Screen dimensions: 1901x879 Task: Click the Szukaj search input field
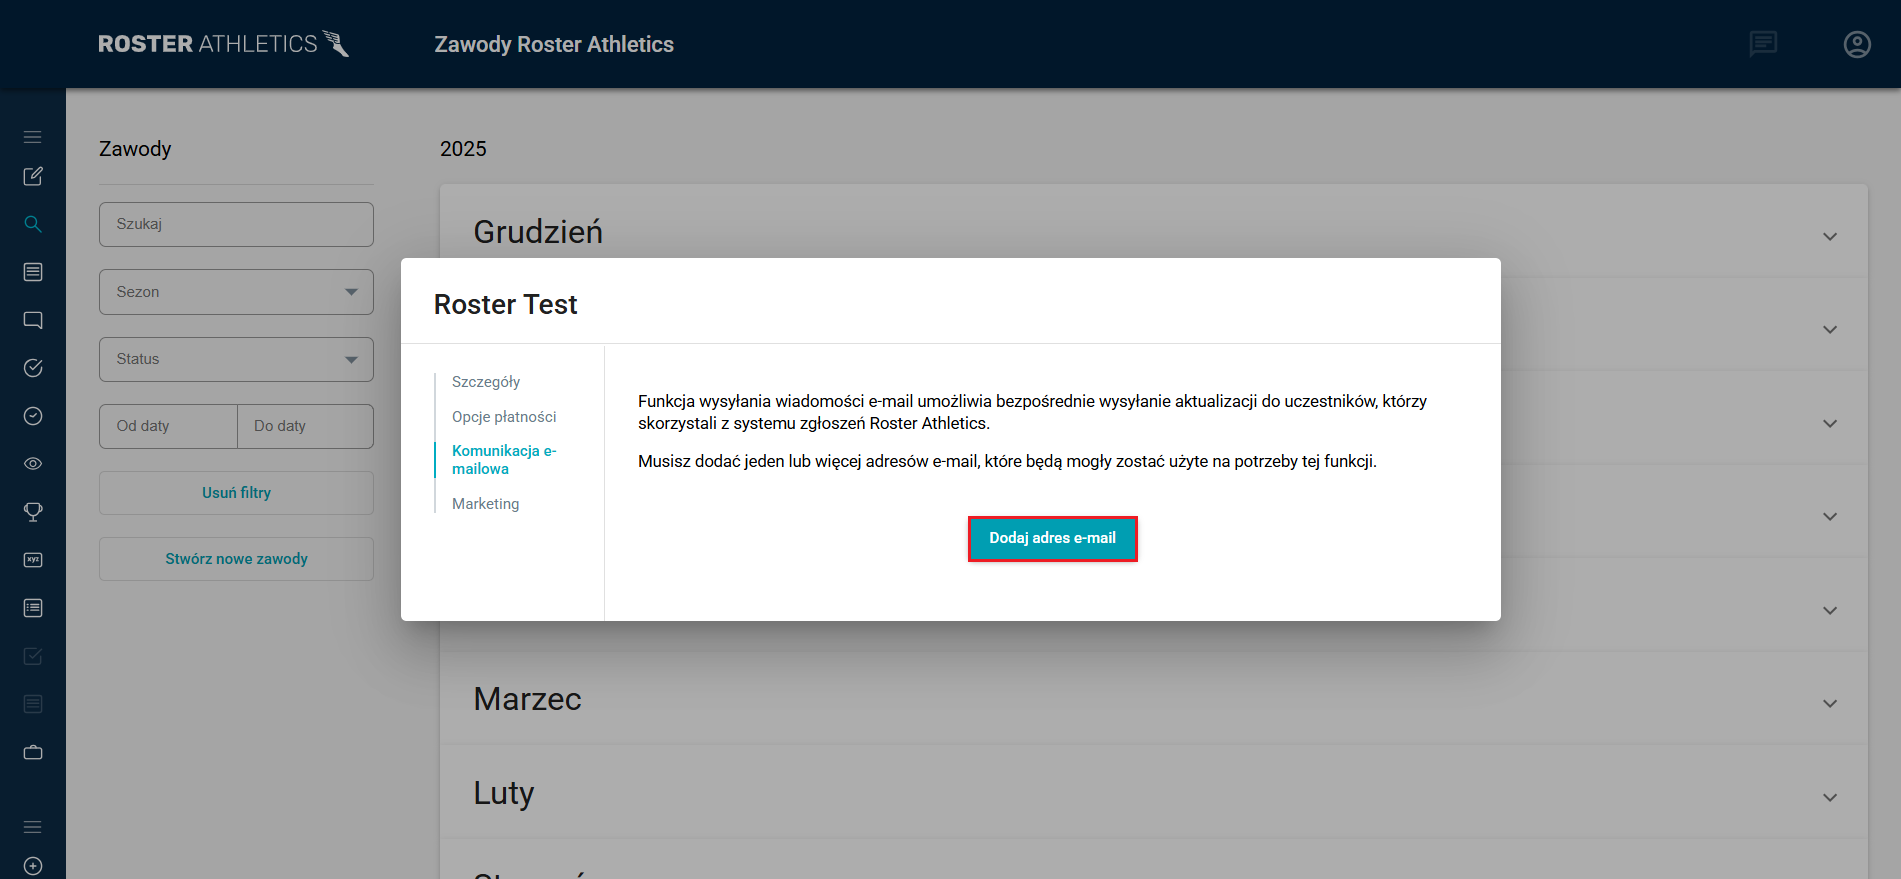(236, 224)
